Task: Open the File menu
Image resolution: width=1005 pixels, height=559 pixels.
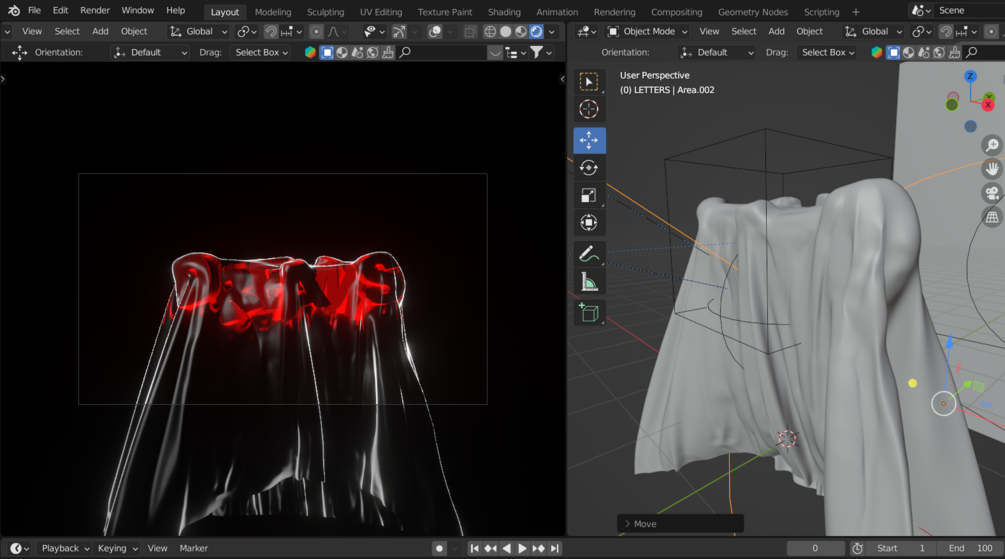Action: click(x=35, y=10)
